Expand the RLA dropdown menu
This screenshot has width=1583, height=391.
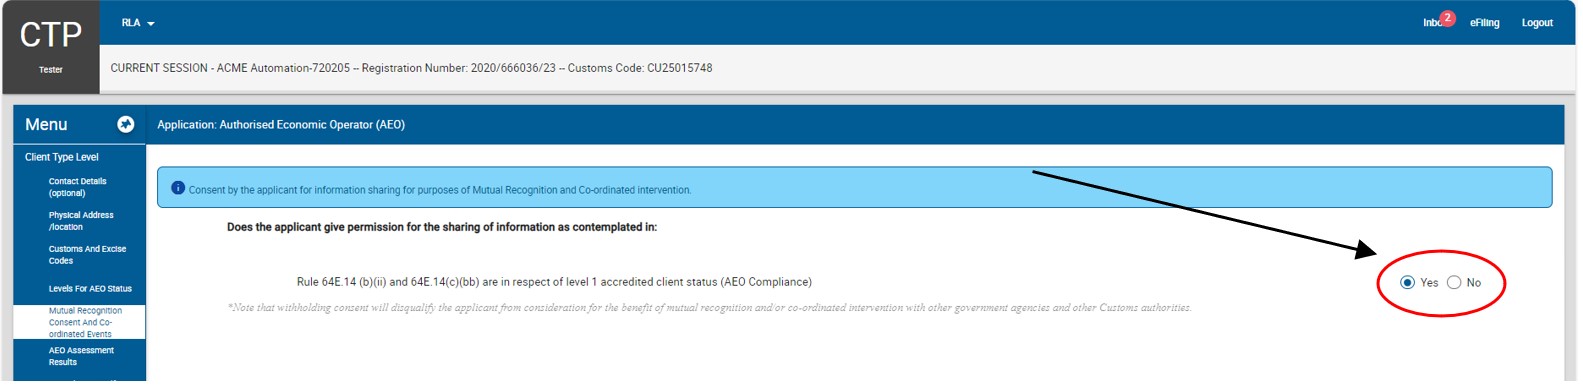[x=138, y=23]
